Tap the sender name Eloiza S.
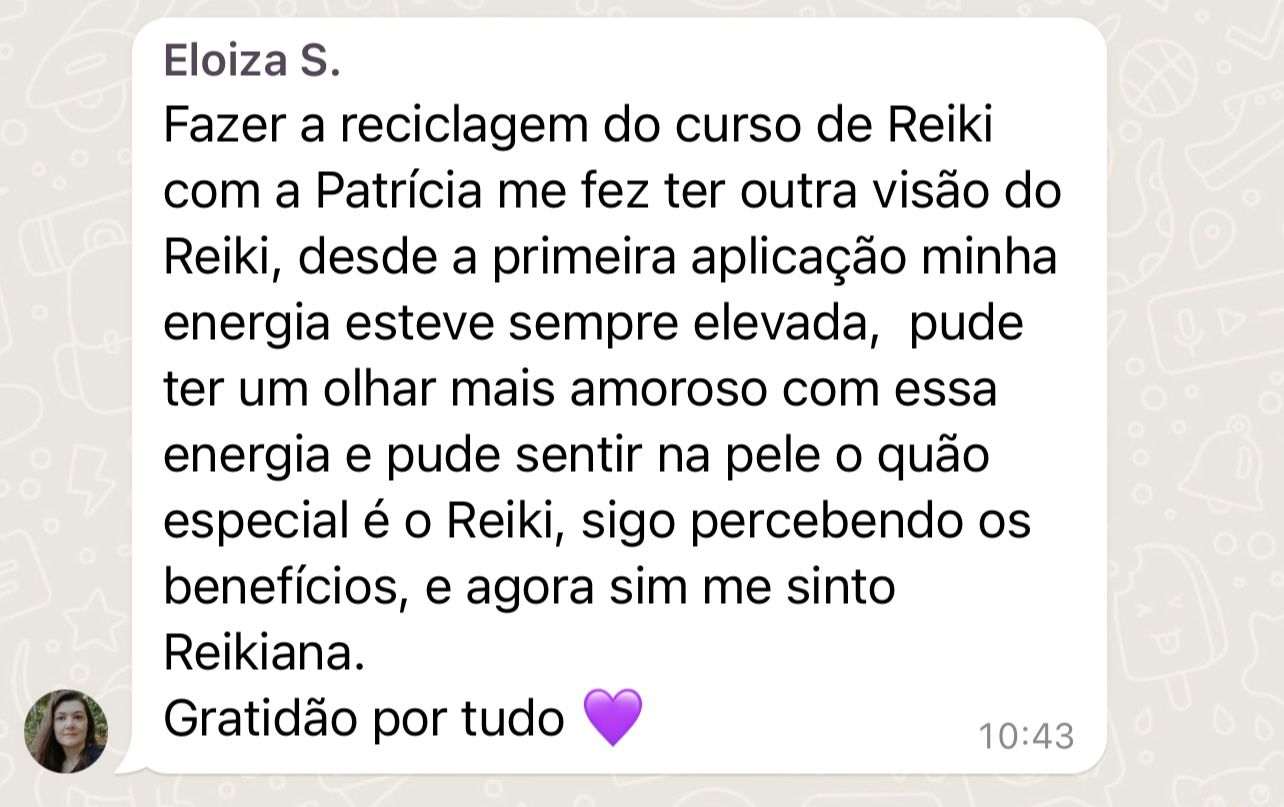Image resolution: width=1284 pixels, height=807 pixels. [252, 62]
